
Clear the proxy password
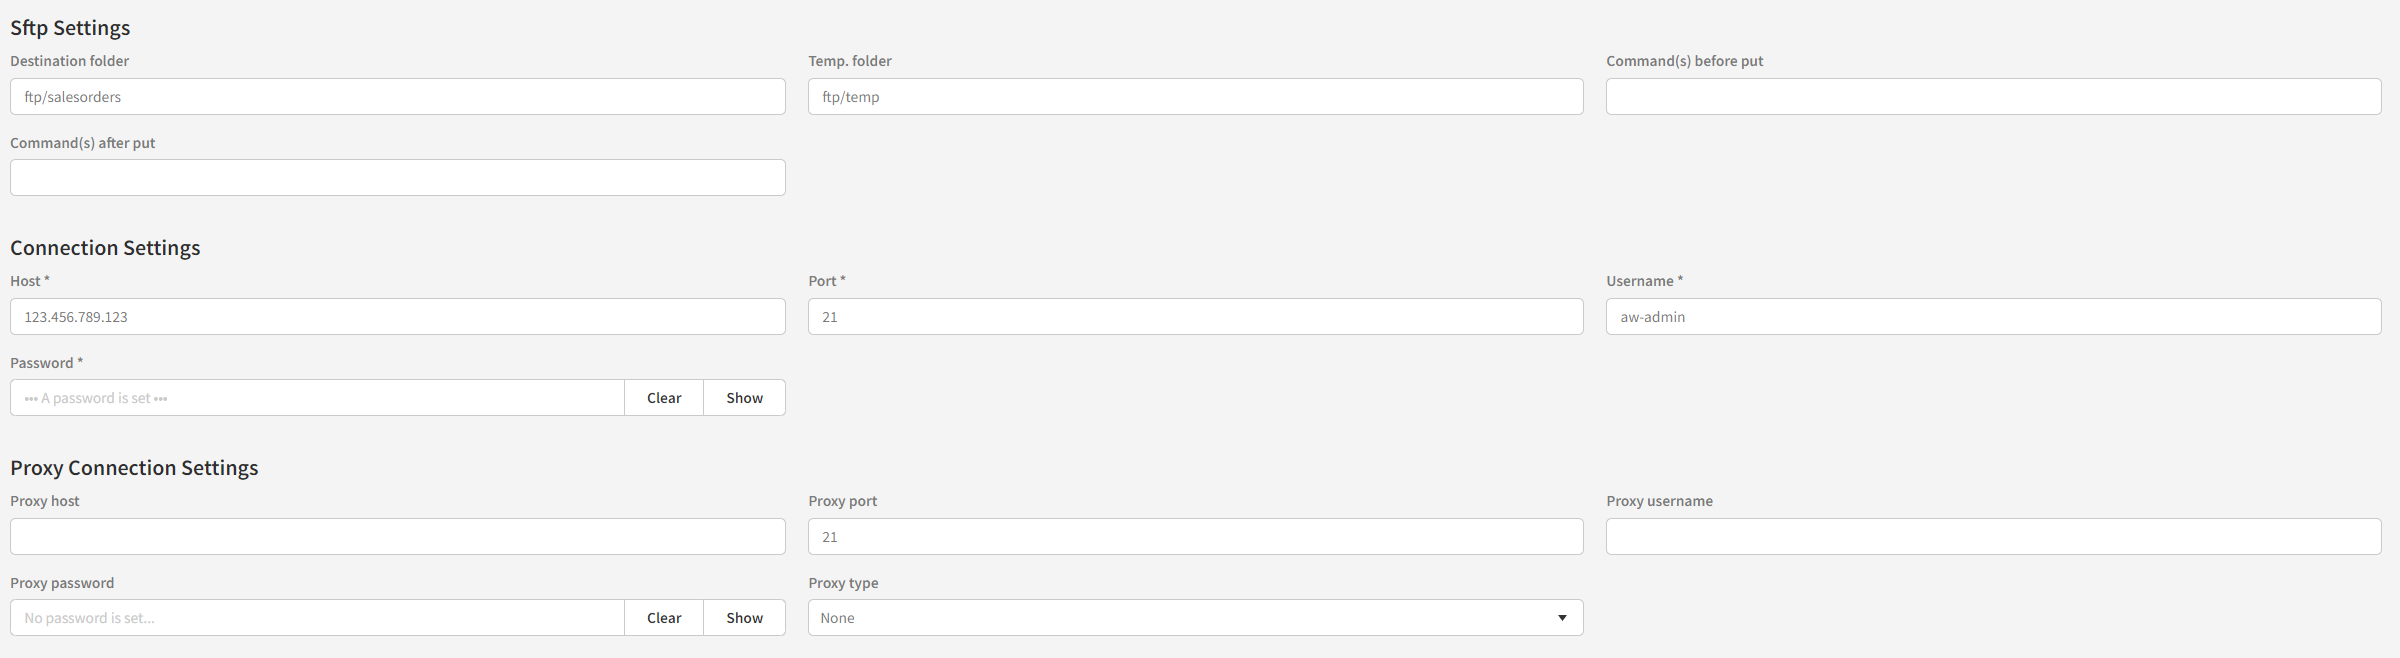click(664, 618)
